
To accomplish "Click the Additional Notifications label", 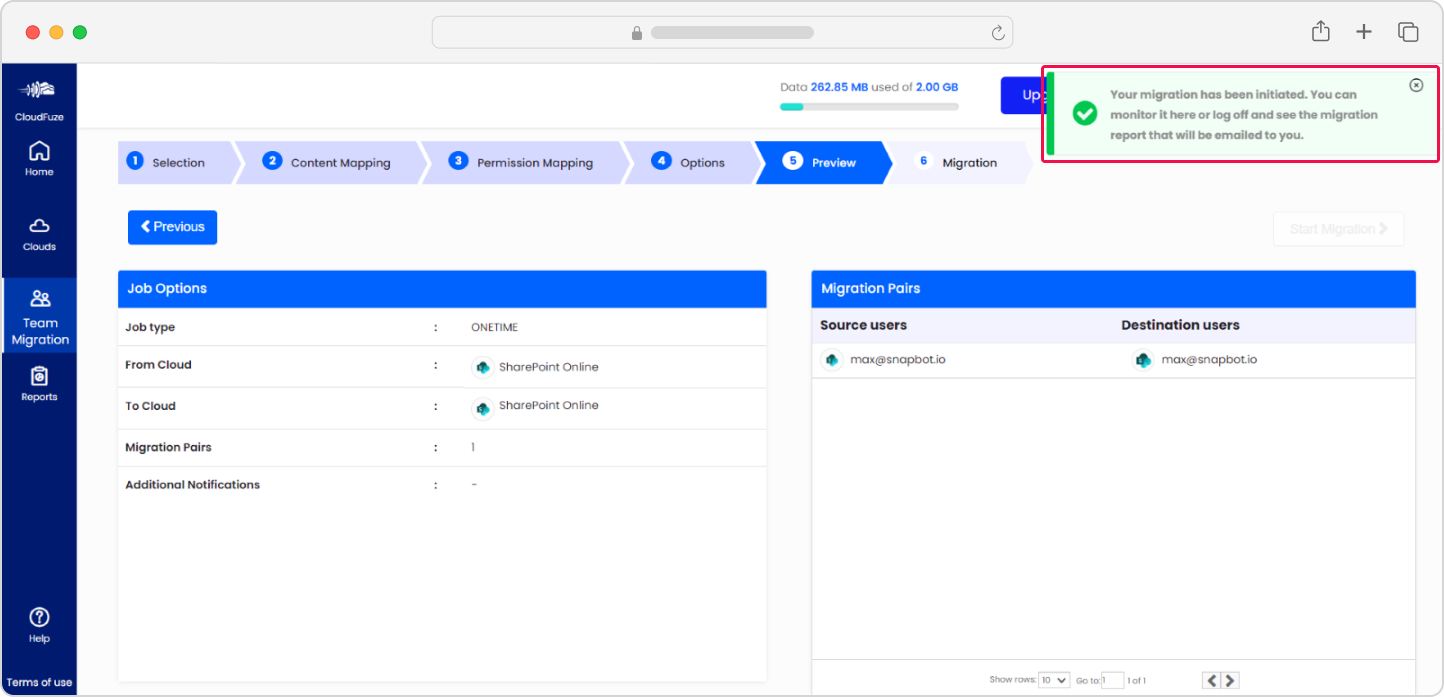I will 192,485.
